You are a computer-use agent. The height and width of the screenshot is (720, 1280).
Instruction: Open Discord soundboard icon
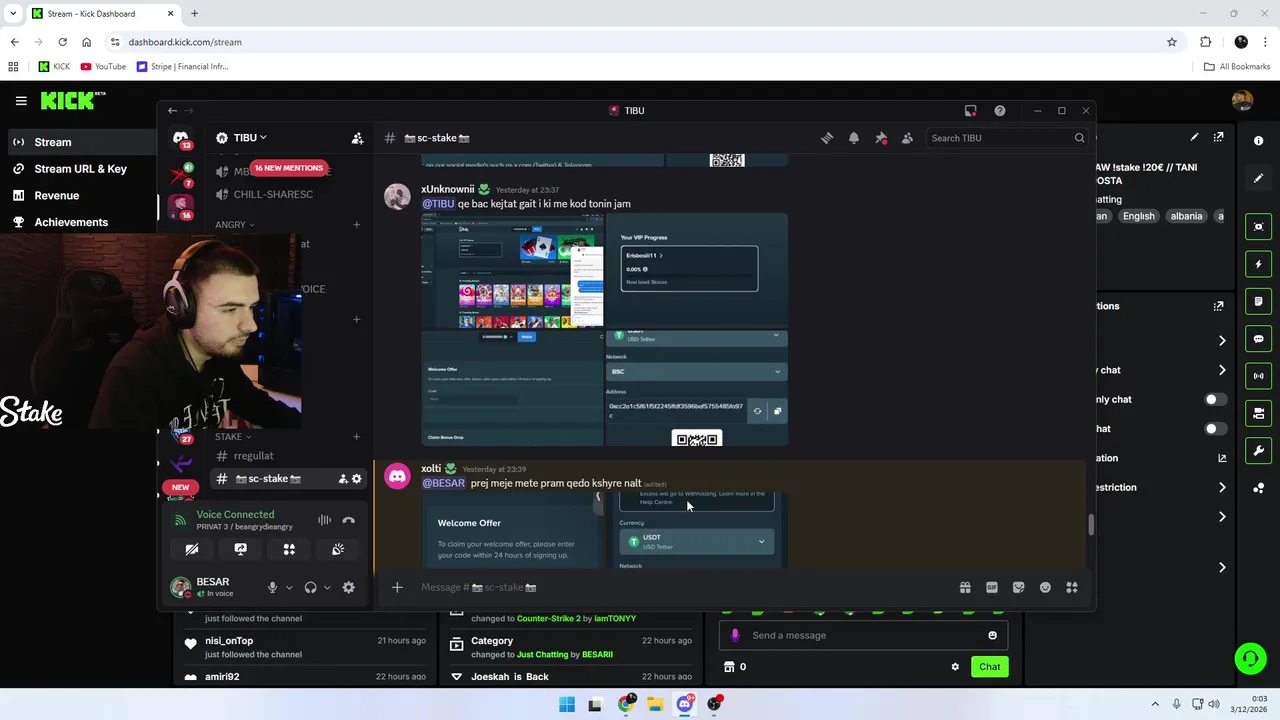pos(338,549)
